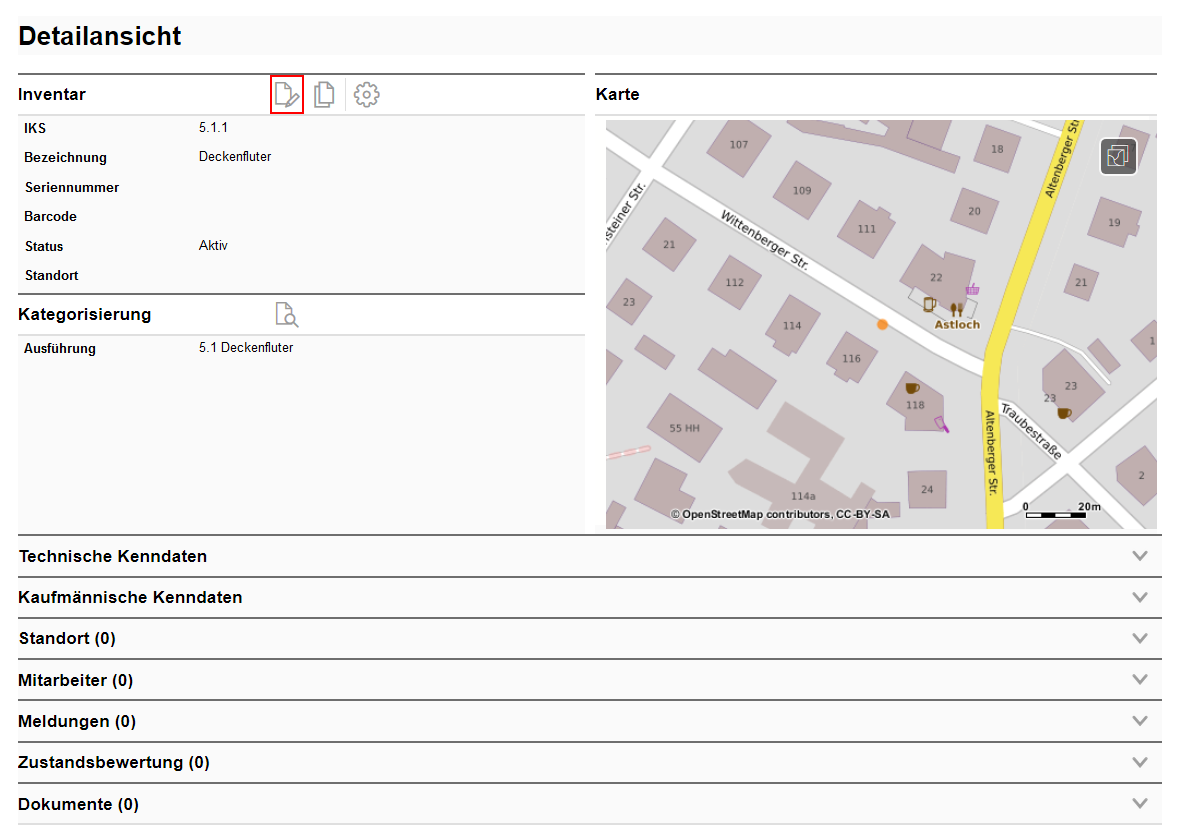
Task: Expand the Kaufmännische Kenndaten section chevron
Action: click(1139, 597)
